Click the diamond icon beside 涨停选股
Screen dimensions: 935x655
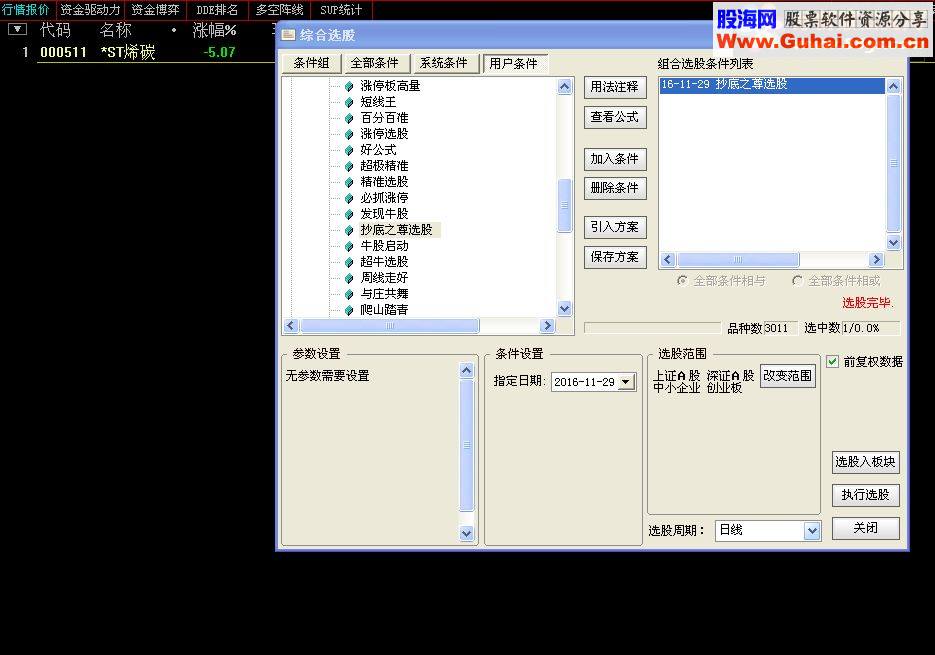tap(349, 134)
